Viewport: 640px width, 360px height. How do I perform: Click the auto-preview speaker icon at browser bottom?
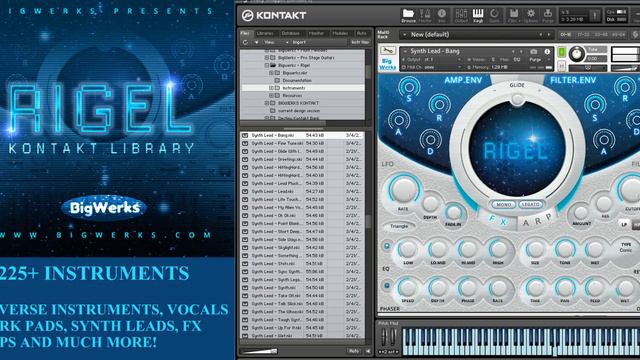pyautogui.click(x=368, y=351)
